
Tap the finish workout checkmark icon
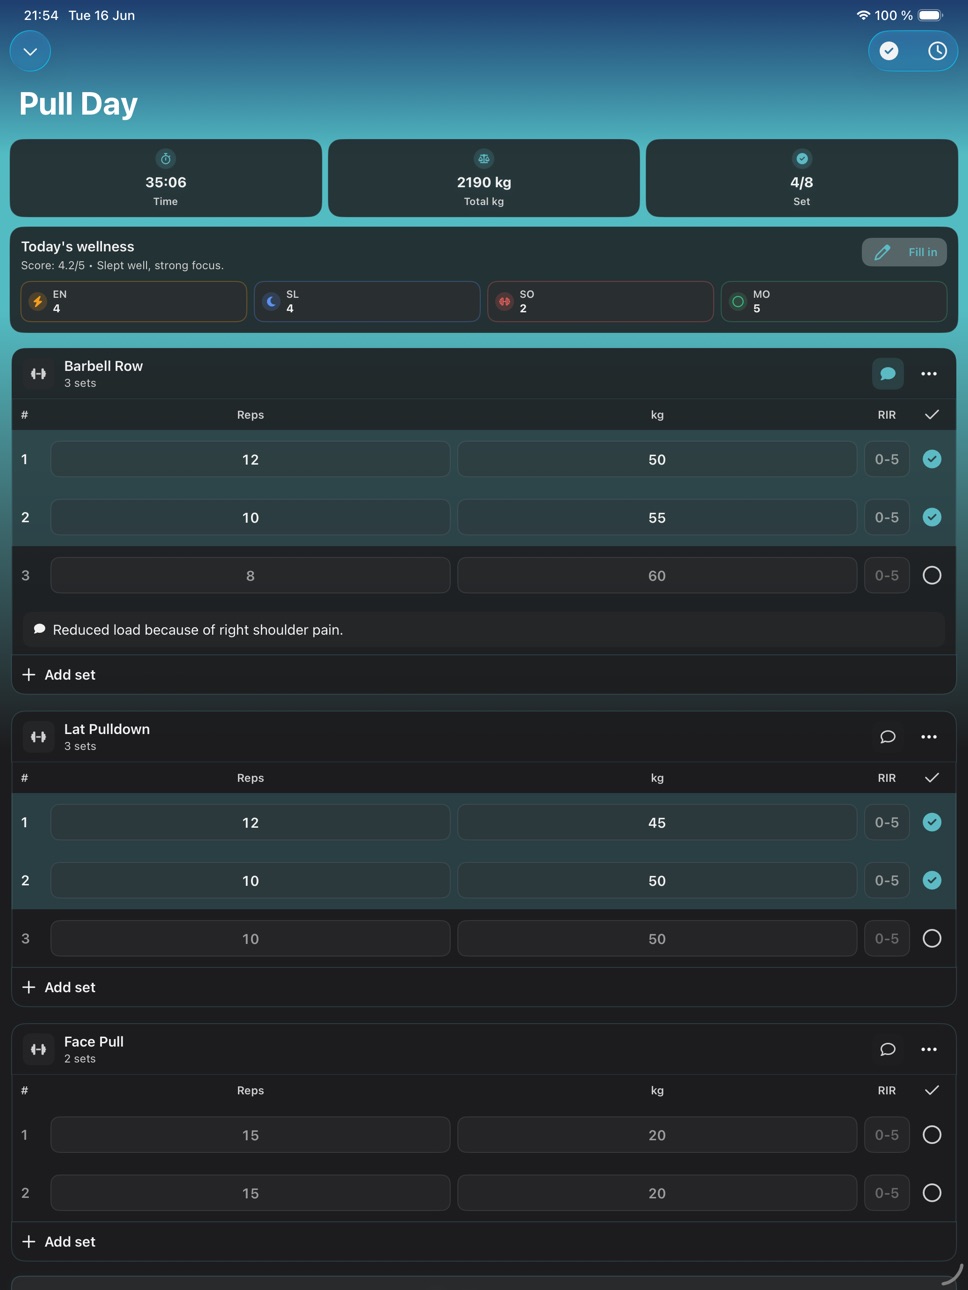pos(889,51)
